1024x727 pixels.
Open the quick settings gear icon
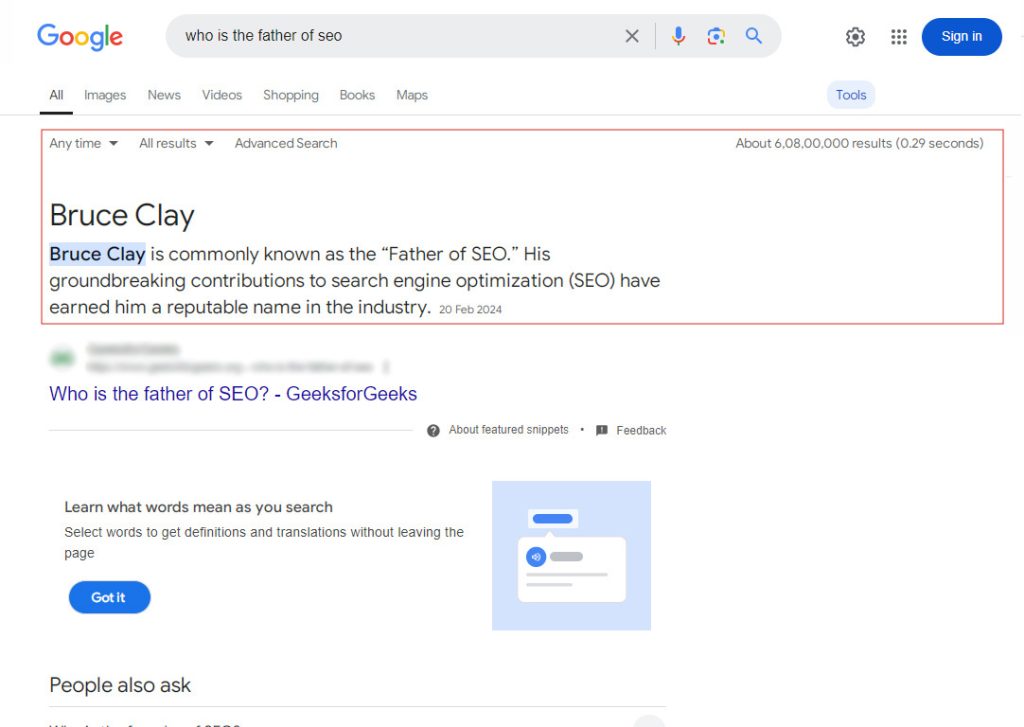855,36
